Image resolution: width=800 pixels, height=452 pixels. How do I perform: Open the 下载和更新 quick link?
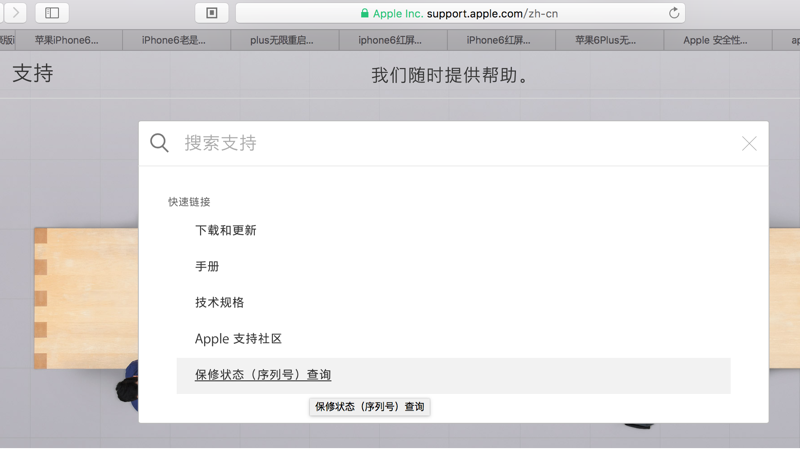[x=226, y=231]
